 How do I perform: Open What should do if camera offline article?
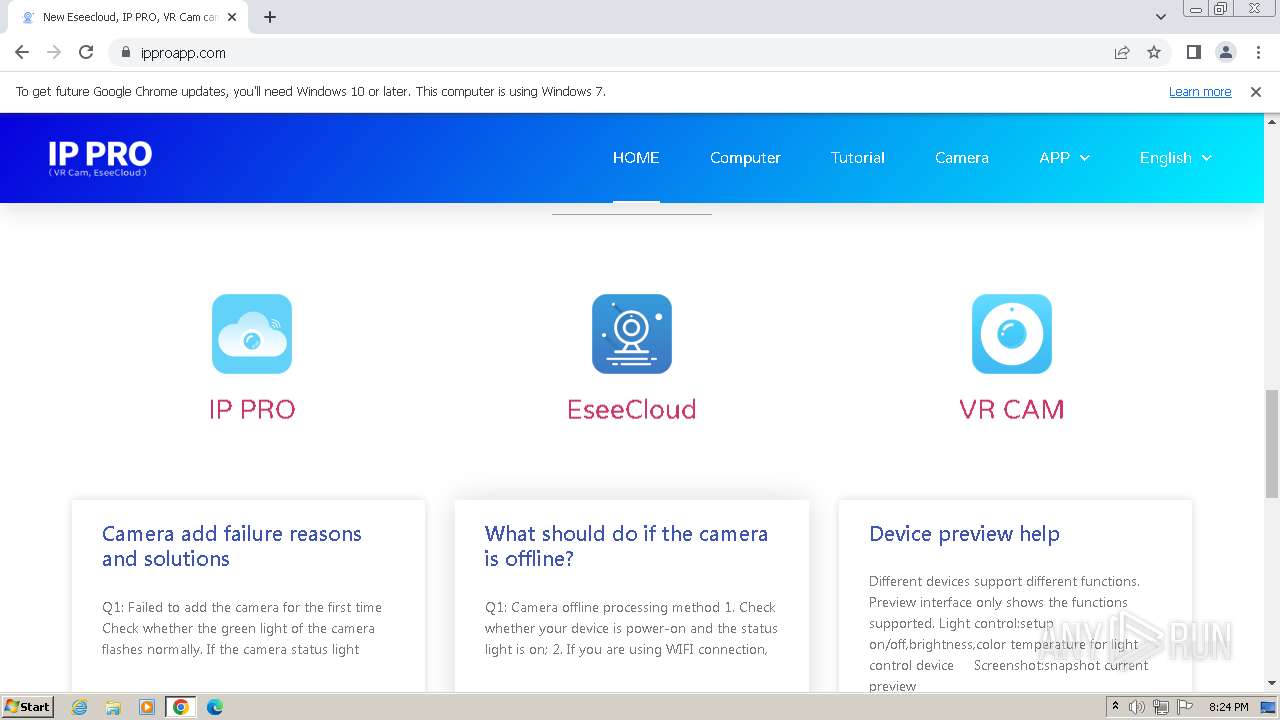pos(627,546)
